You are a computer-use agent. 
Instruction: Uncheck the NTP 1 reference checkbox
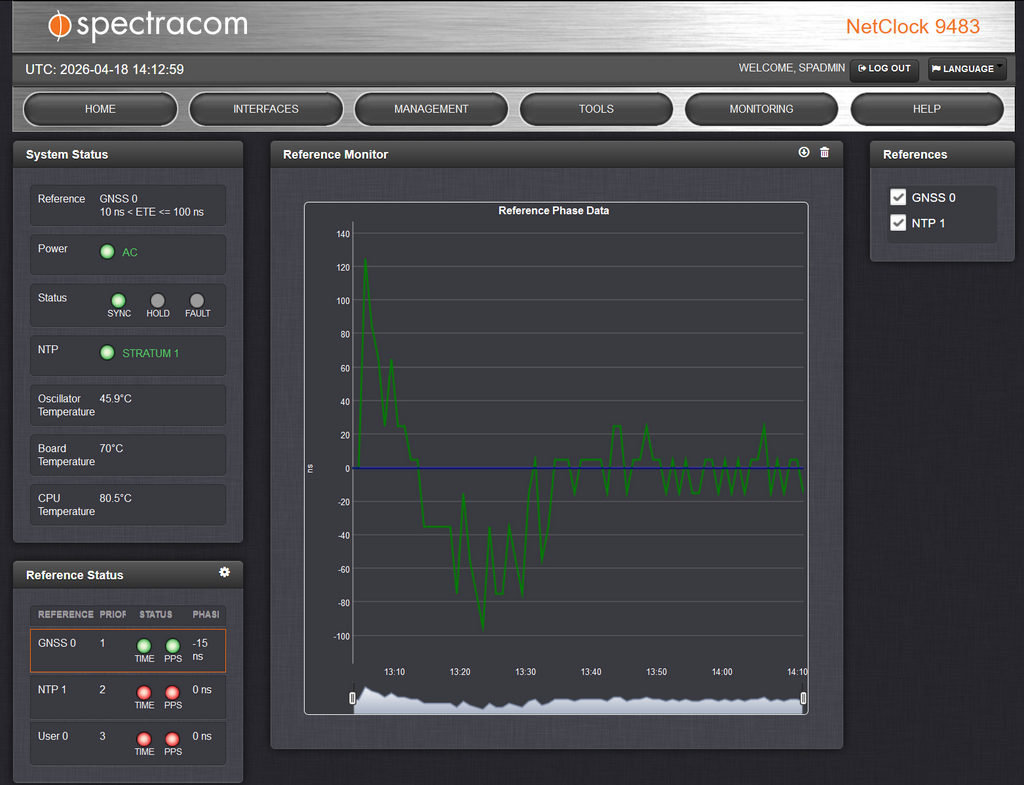click(x=898, y=223)
